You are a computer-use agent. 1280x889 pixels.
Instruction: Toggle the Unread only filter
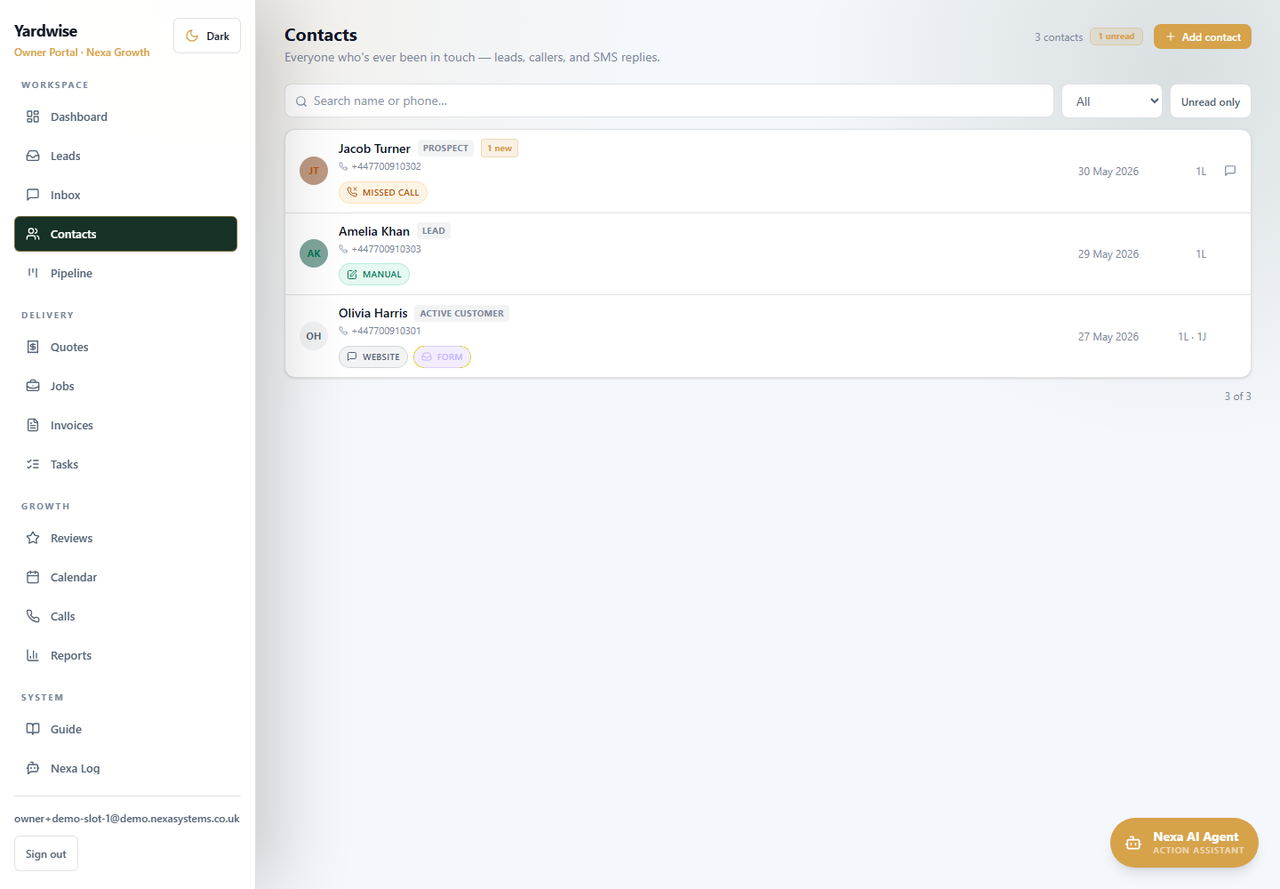(1210, 101)
